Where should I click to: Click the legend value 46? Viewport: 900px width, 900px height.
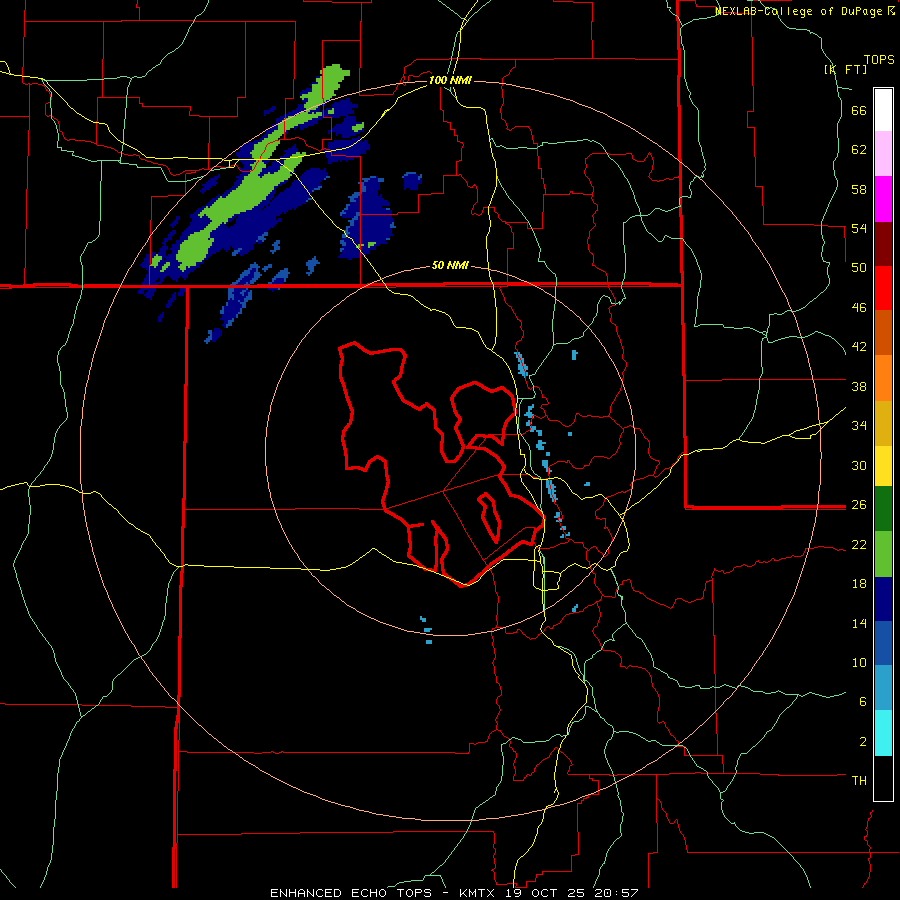pyautogui.click(x=859, y=307)
